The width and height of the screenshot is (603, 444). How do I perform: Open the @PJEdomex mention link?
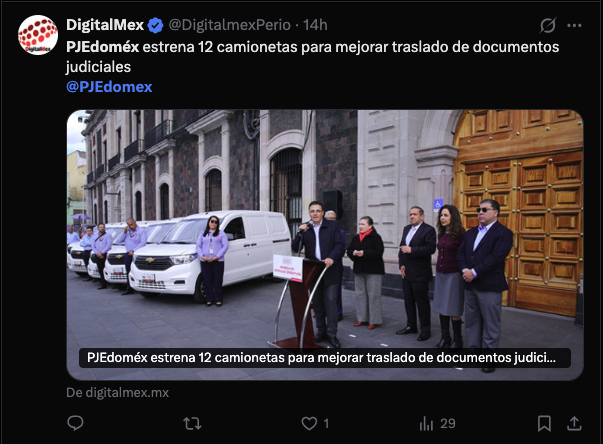pyautogui.click(x=109, y=86)
